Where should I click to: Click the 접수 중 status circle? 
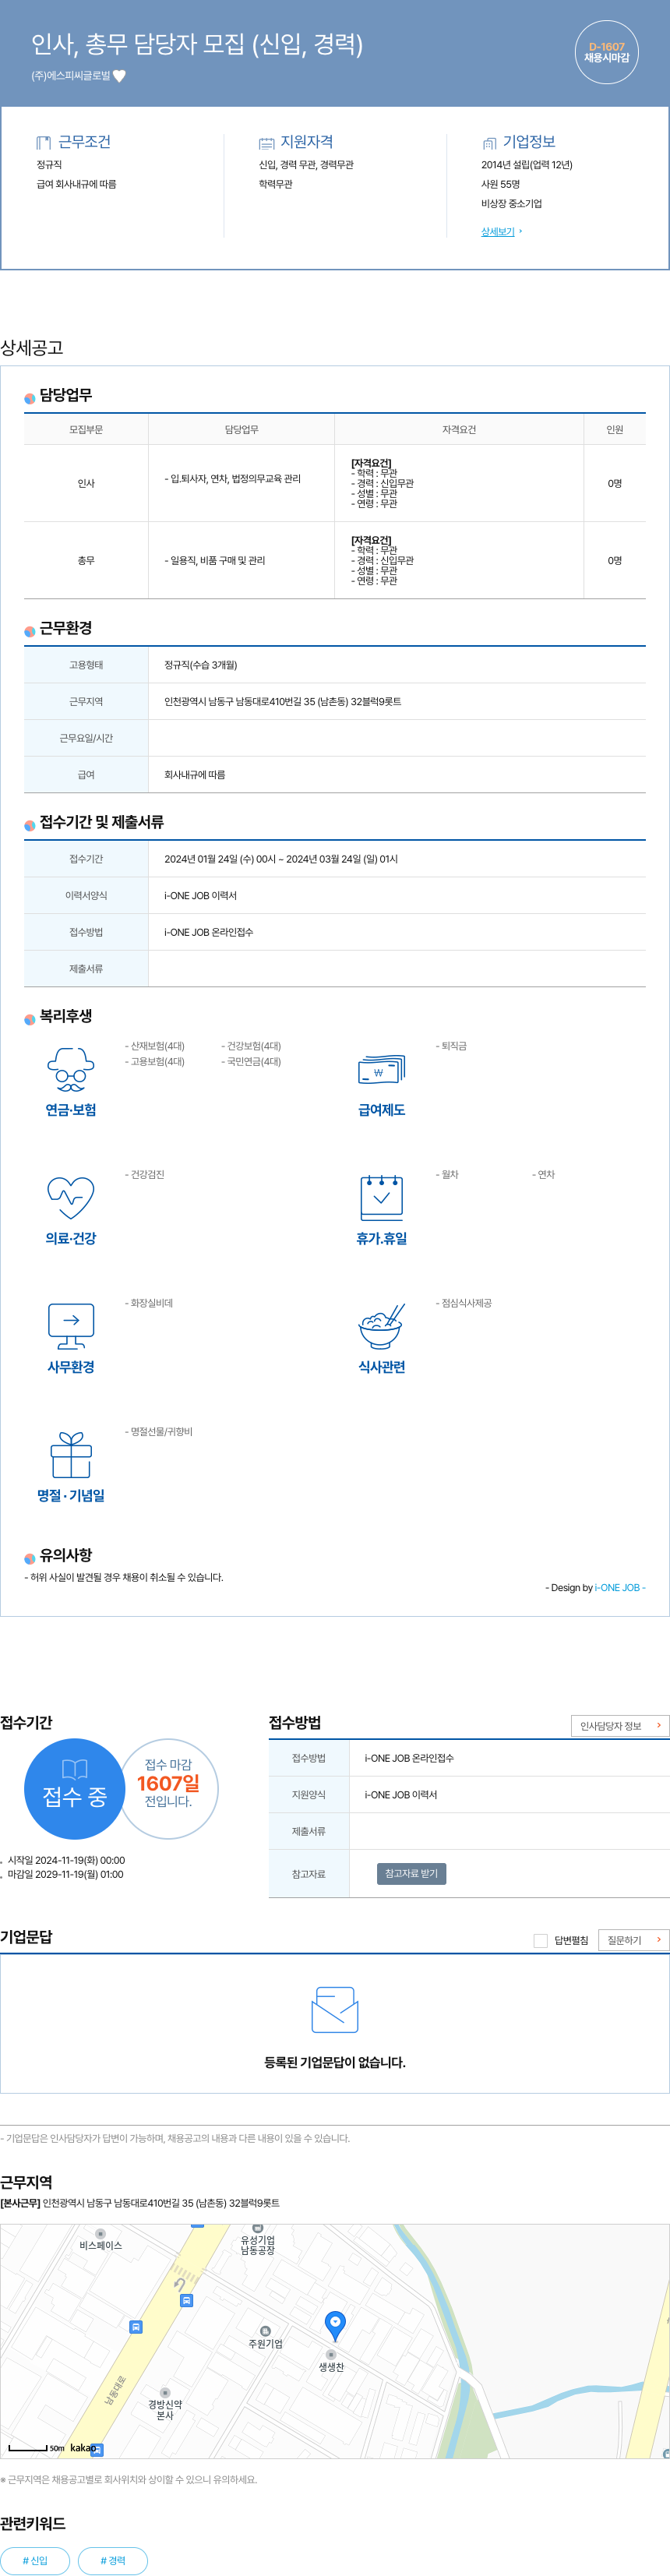pyautogui.click(x=75, y=1789)
